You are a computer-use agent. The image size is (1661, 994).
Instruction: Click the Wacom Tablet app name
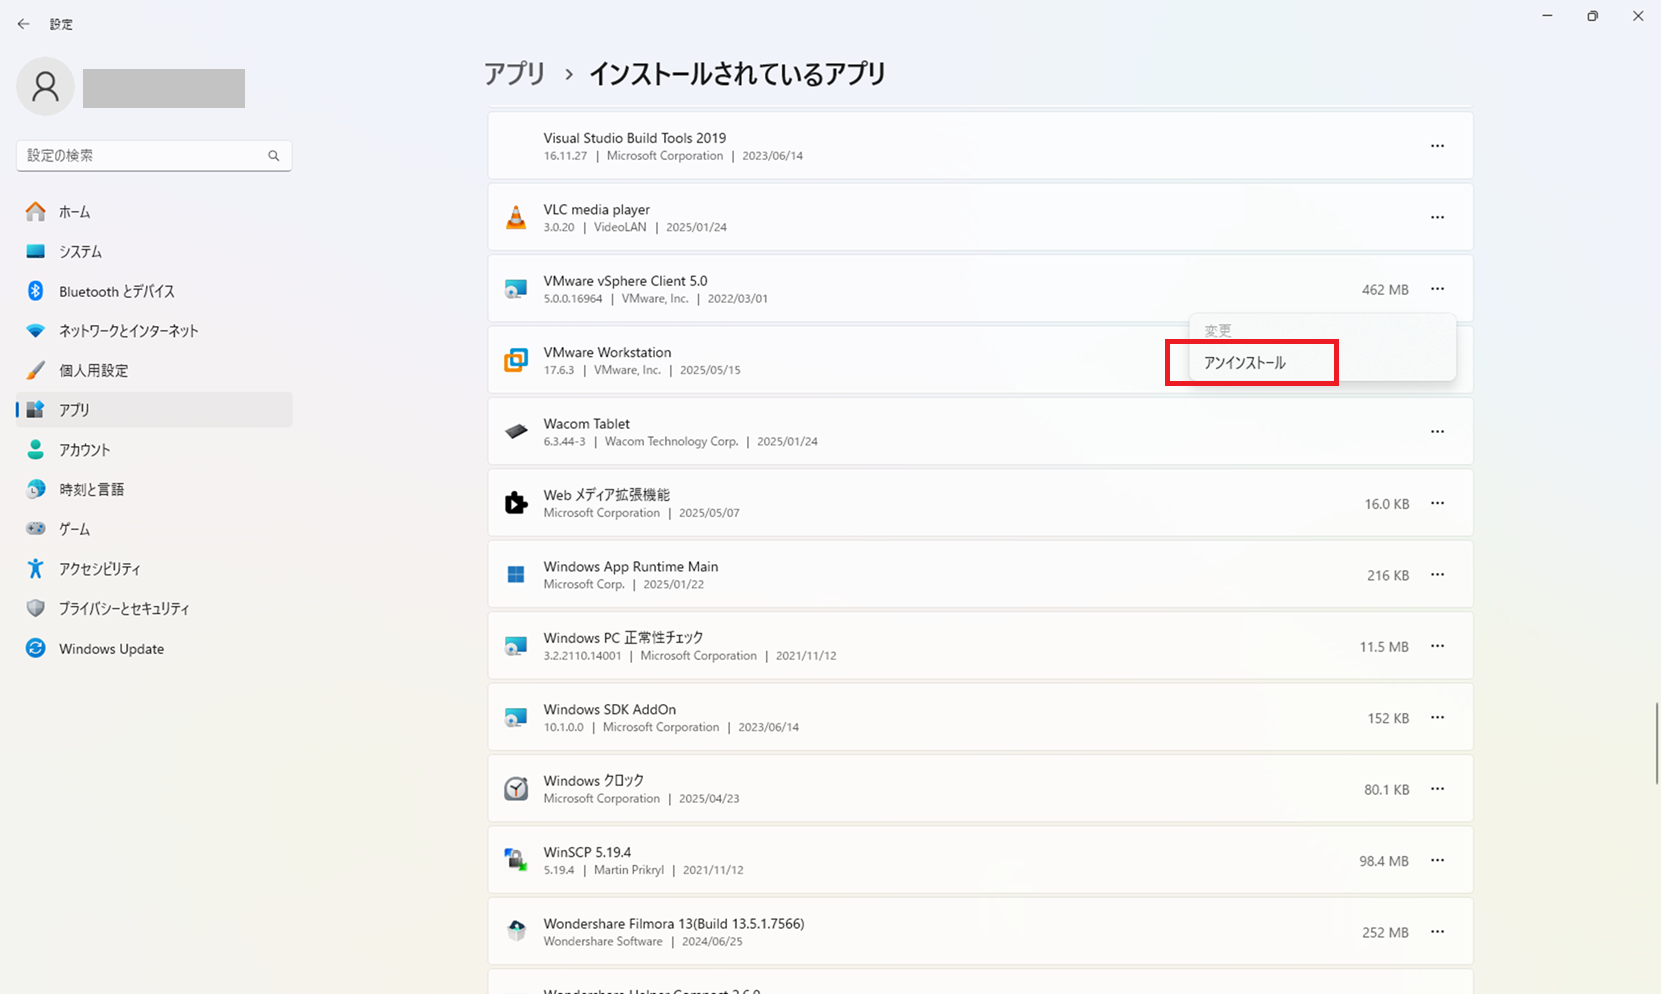[x=587, y=424]
